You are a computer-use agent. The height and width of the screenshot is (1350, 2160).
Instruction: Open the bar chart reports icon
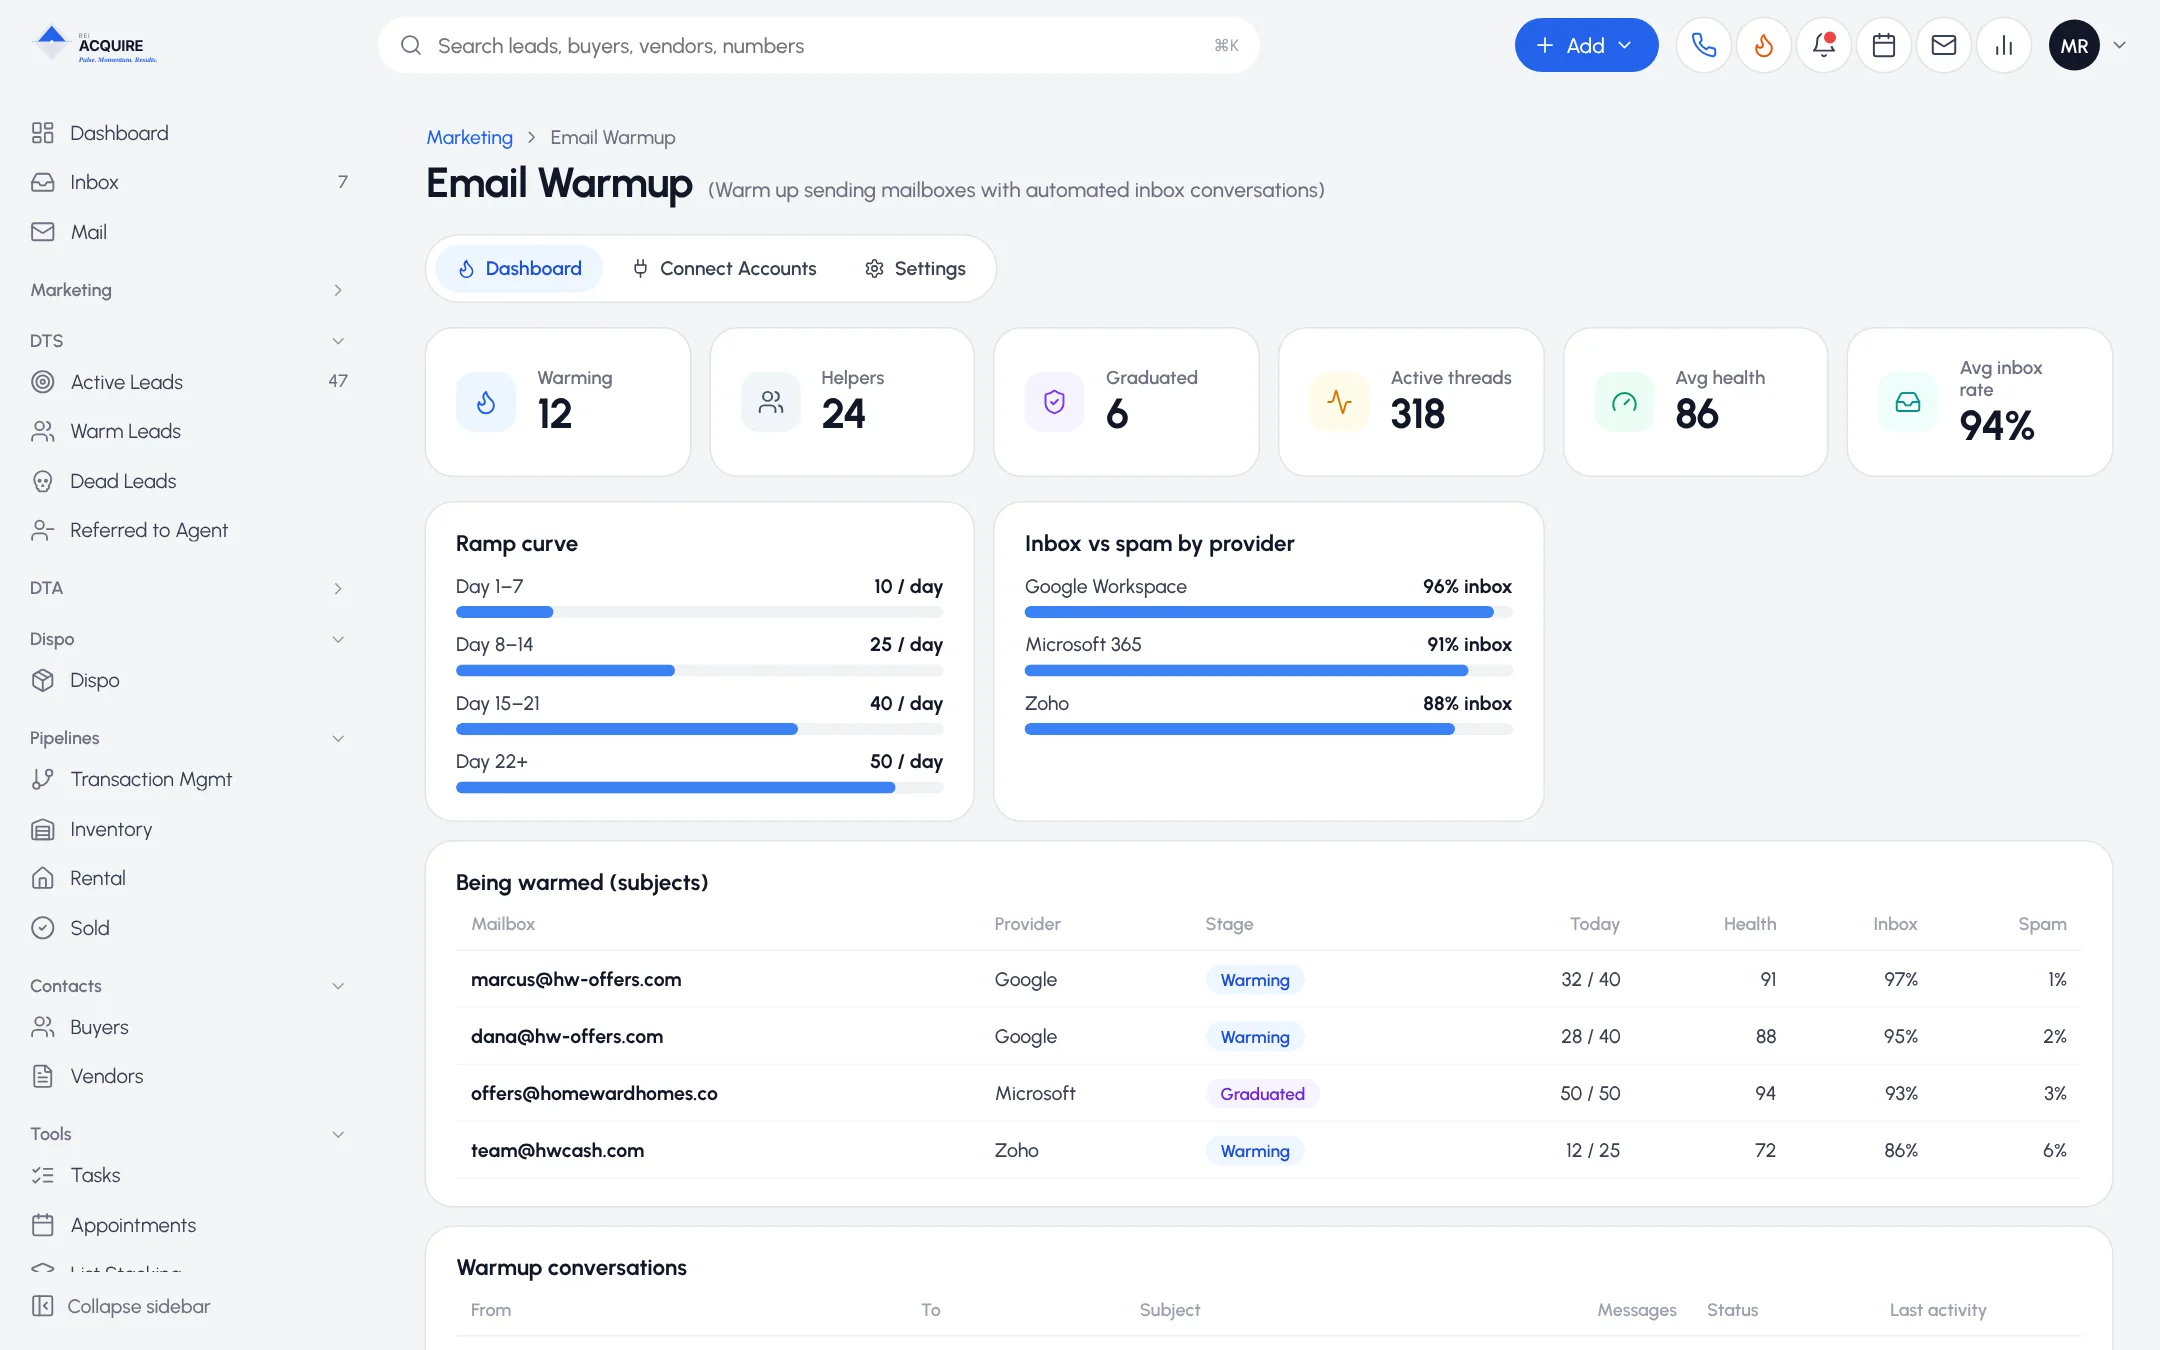(2004, 45)
